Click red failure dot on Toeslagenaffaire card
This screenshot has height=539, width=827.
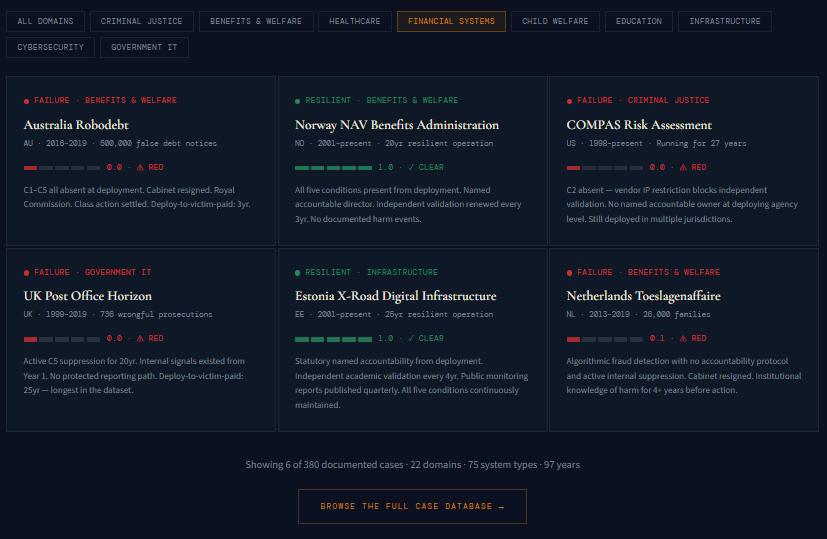pyautogui.click(x=569, y=273)
